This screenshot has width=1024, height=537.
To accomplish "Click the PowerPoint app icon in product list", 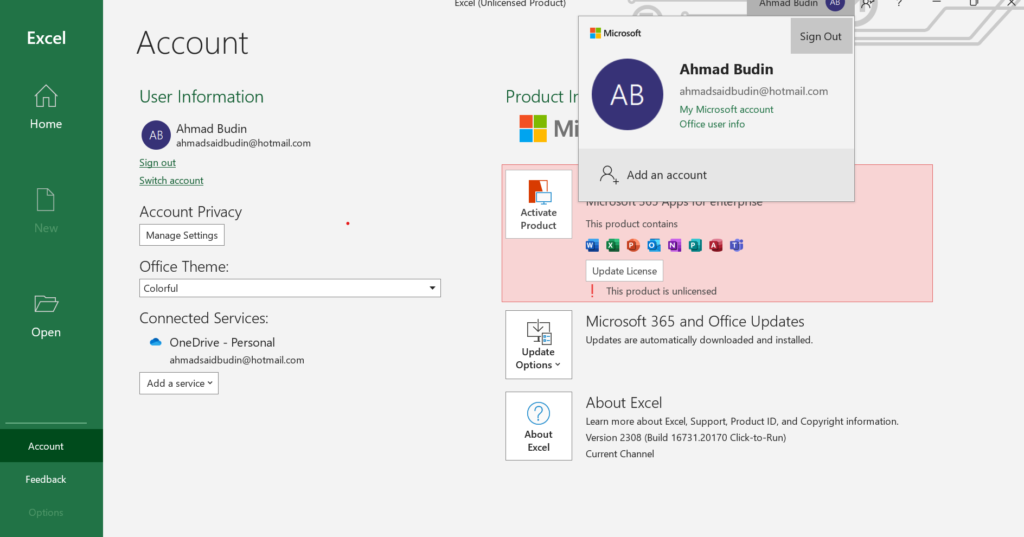I will tap(633, 246).
